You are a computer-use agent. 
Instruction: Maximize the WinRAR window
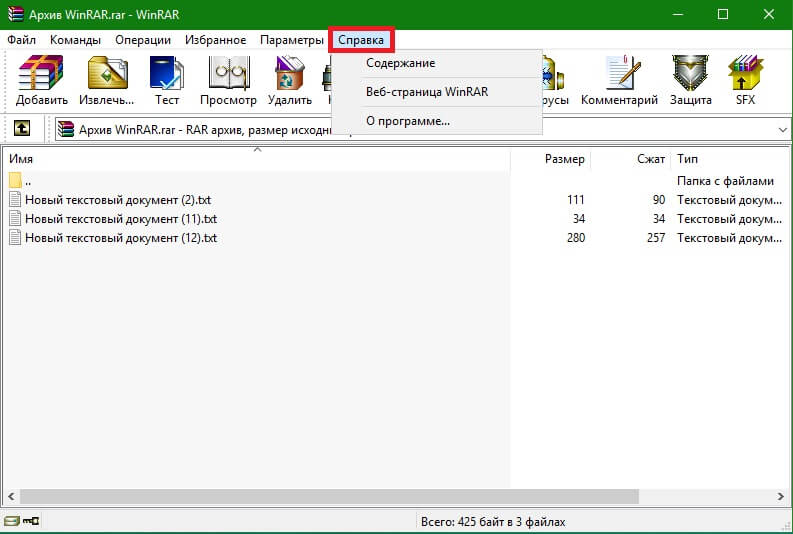723,14
